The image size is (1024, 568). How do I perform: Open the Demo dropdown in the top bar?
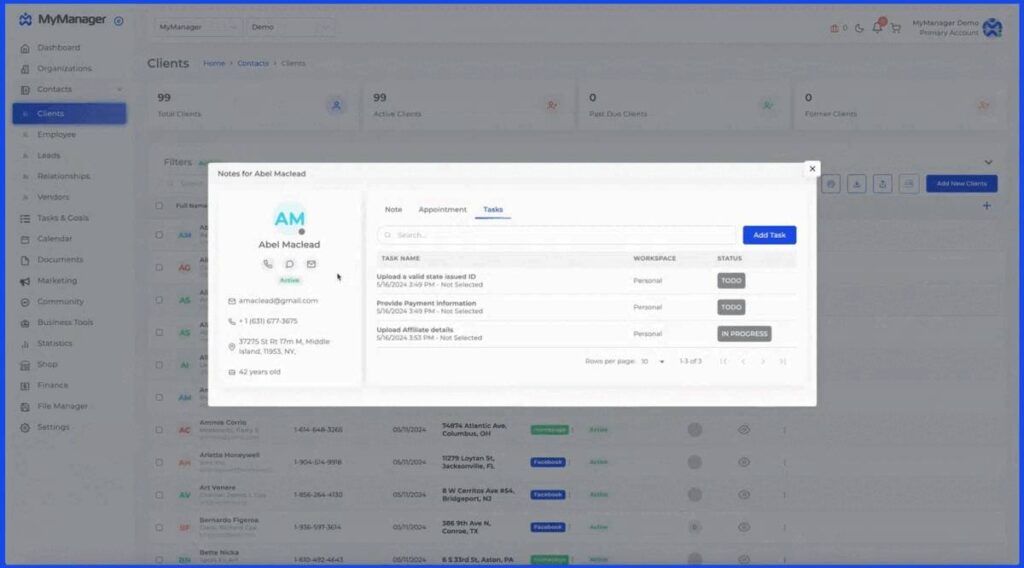pyautogui.click(x=291, y=27)
